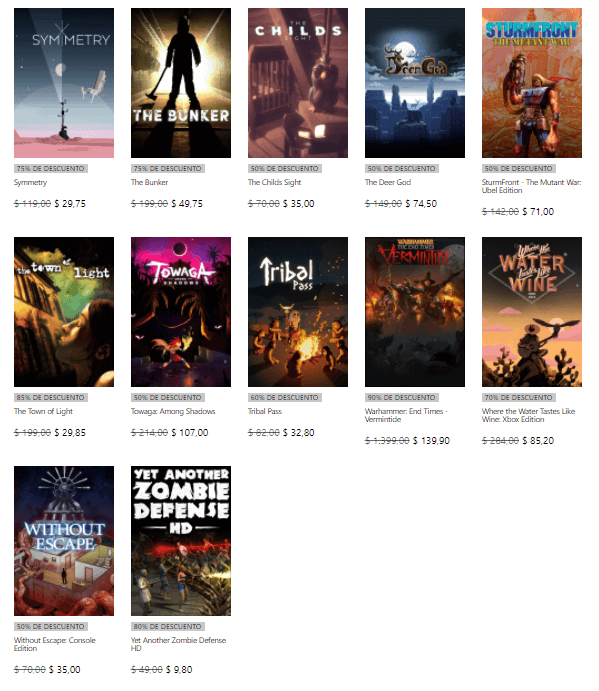Click Without Escape: Console Edition title
The image size is (599, 691).
point(55,644)
